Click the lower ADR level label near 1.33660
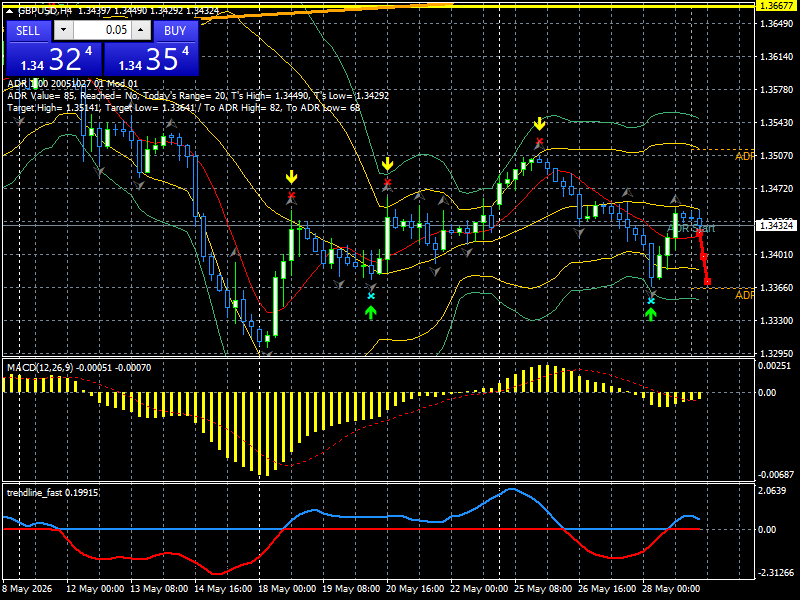 click(744, 295)
